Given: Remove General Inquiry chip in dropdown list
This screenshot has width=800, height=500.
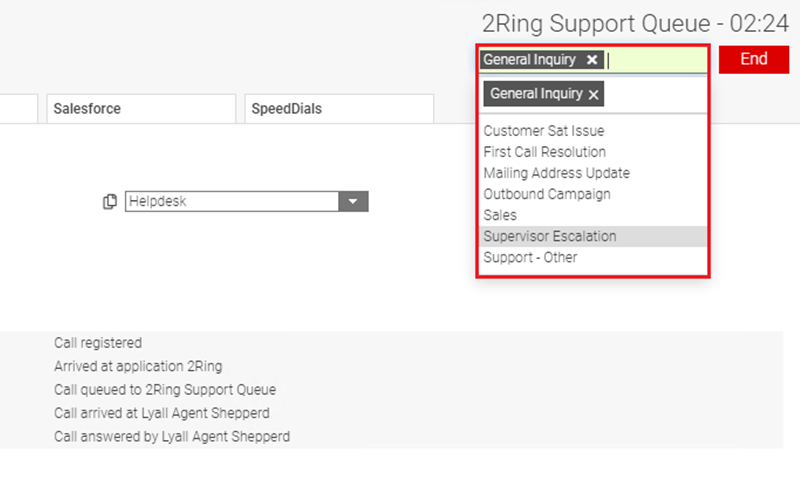Looking at the screenshot, I should pyautogui.click(x=593, y=94).
